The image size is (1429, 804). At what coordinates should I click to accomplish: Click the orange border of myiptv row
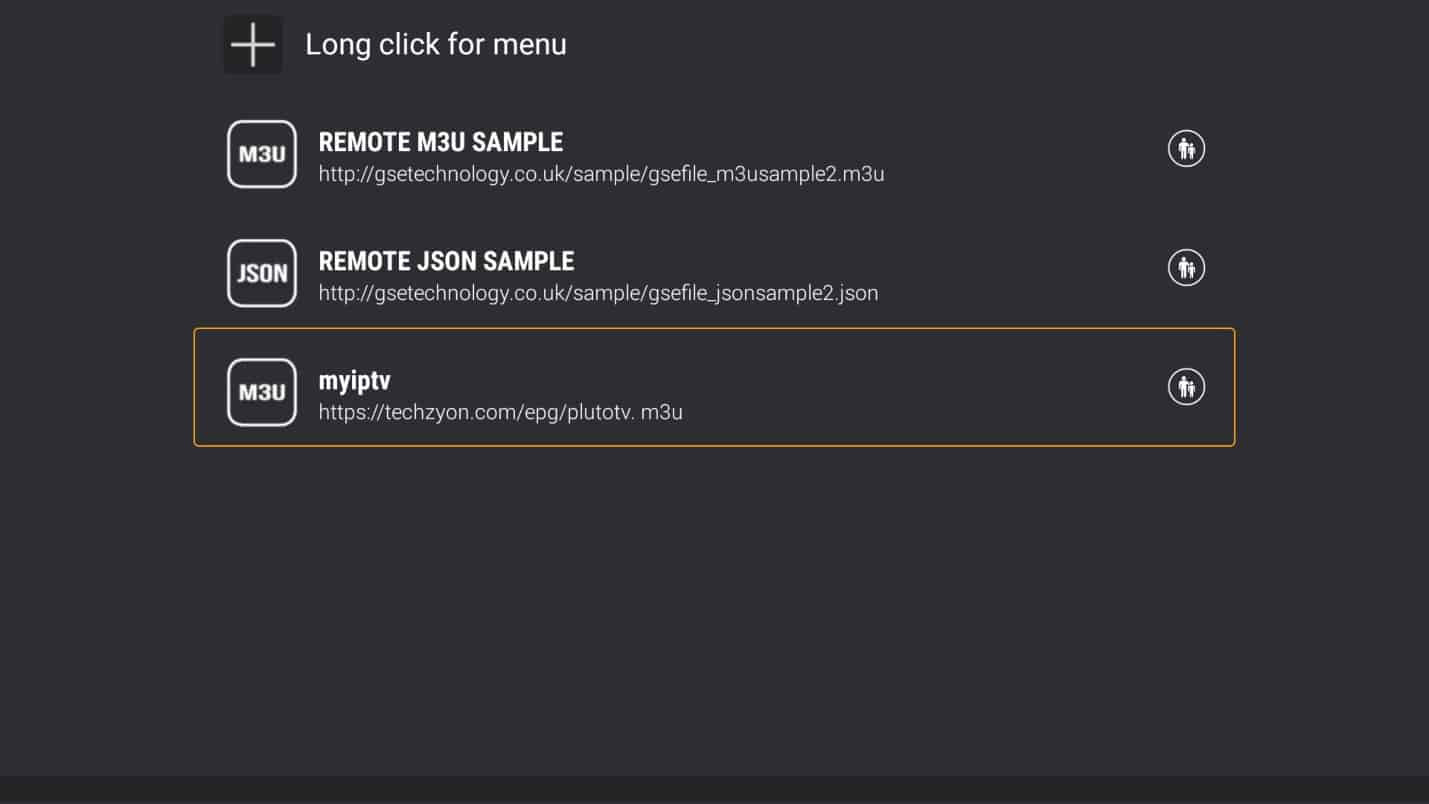point(714,329)
